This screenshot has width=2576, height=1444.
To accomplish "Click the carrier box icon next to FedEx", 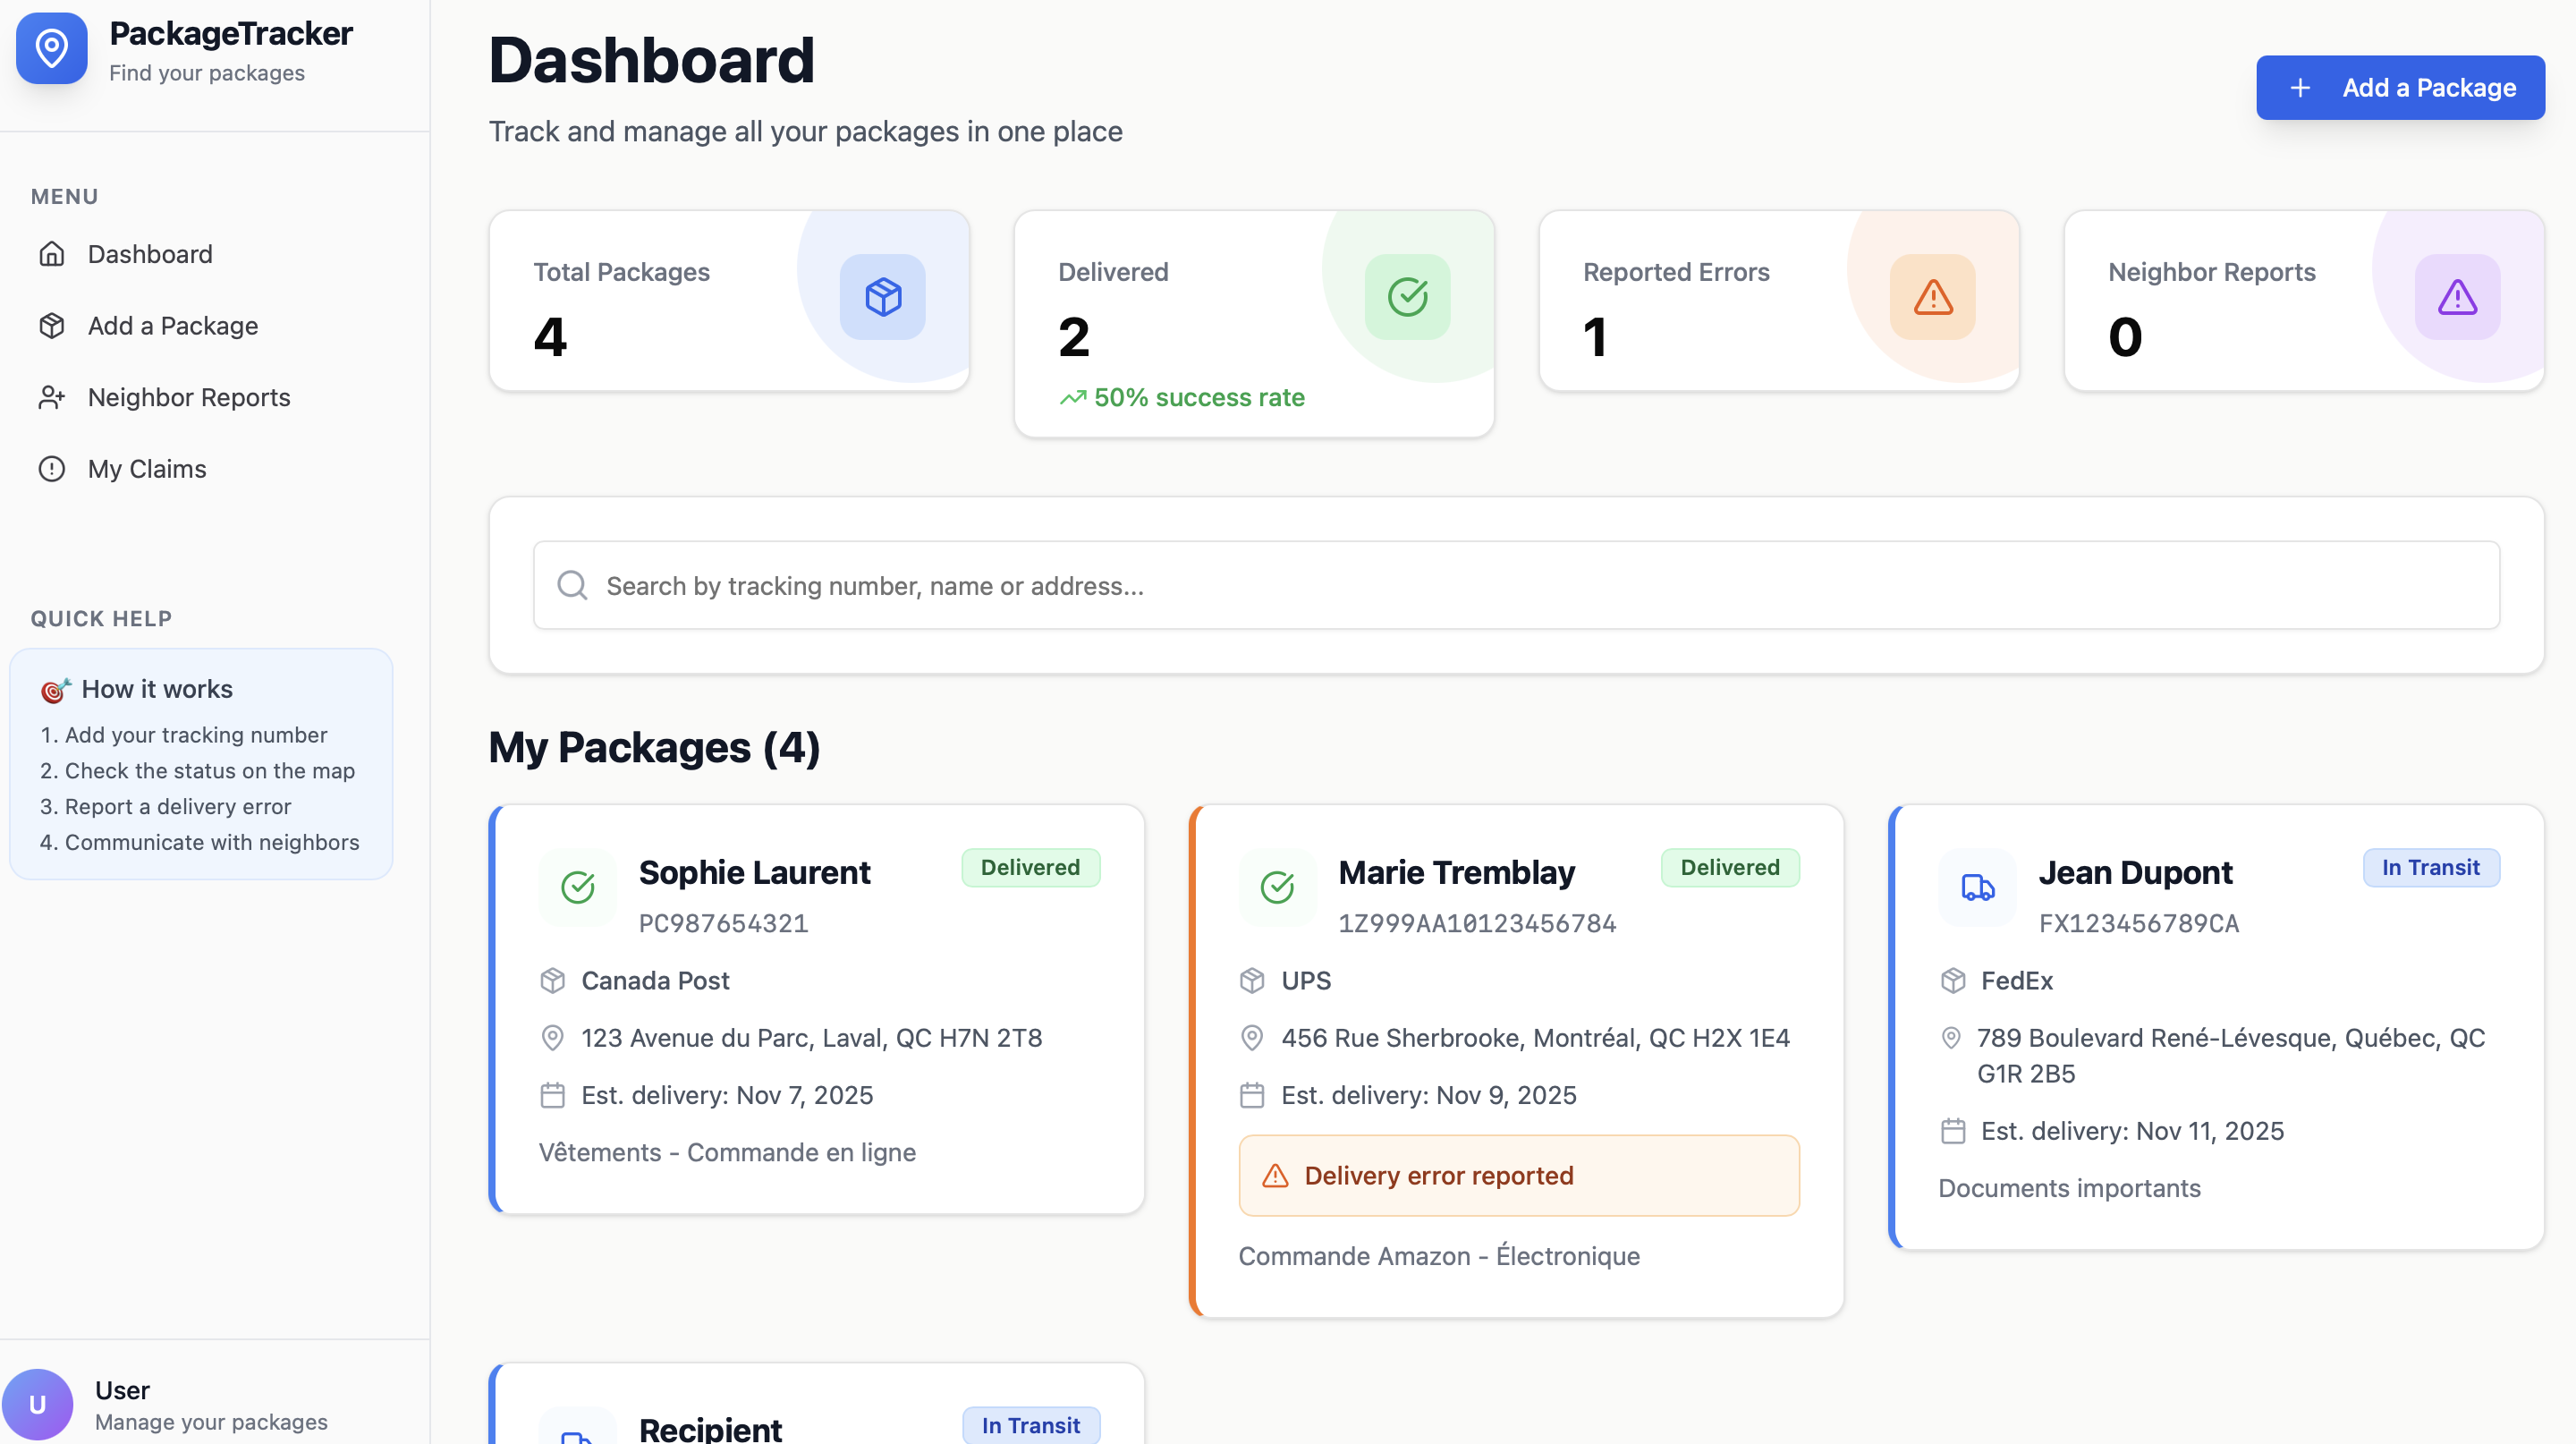I will 1952,981.
